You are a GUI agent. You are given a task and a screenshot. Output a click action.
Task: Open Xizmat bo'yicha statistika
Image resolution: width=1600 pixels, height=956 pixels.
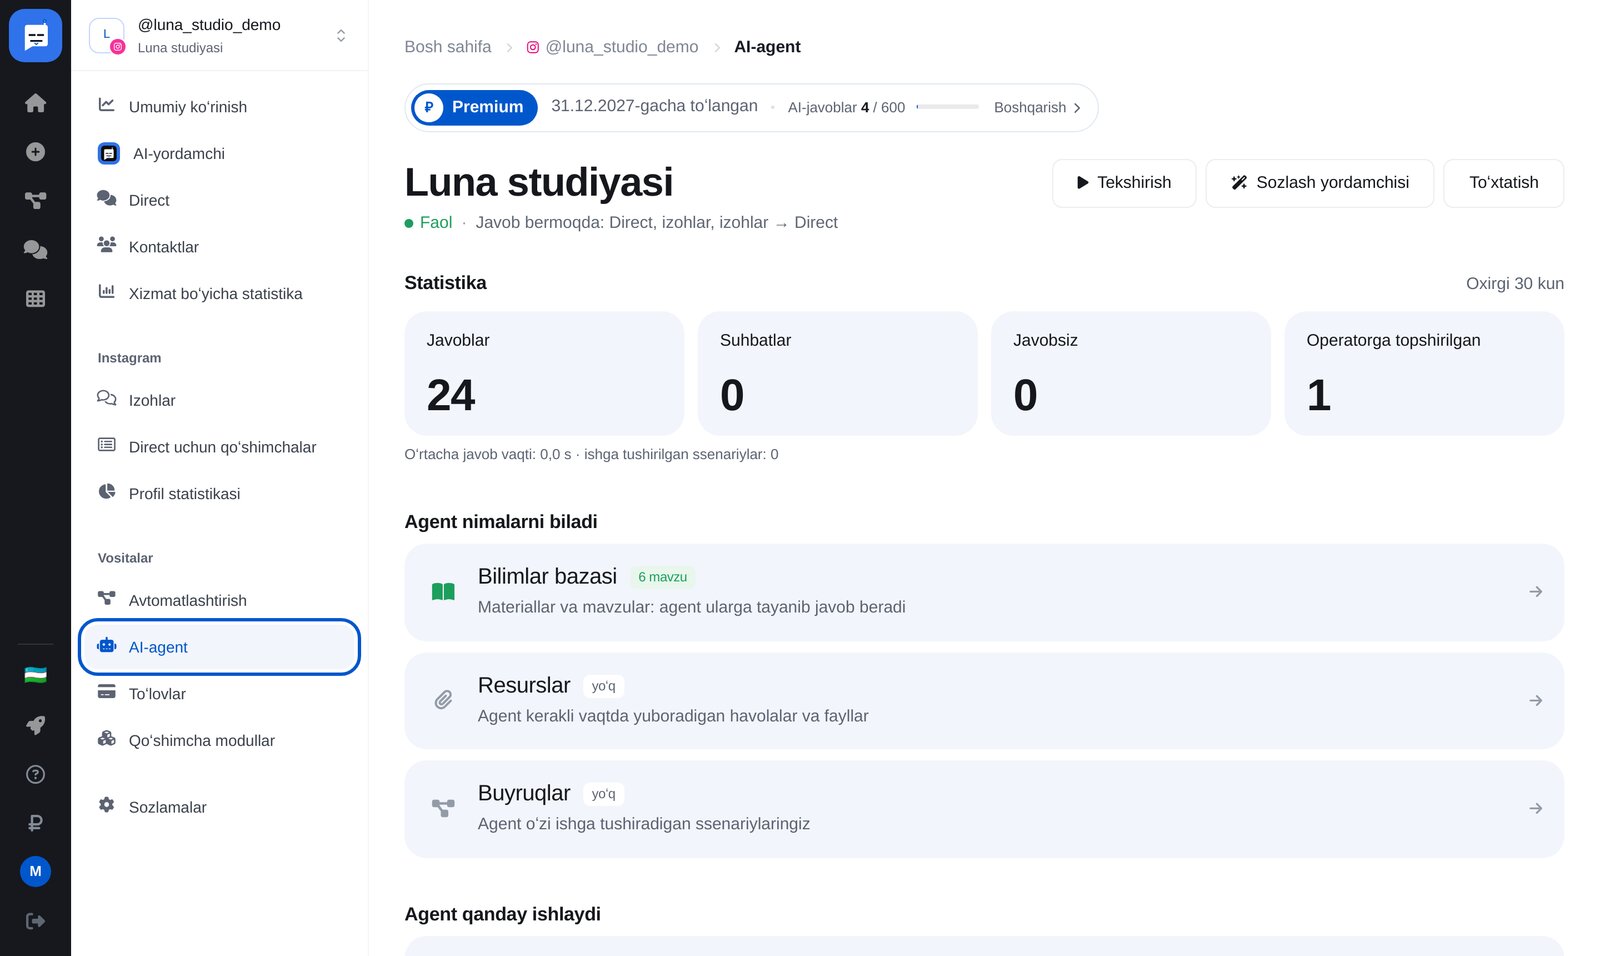[219, 293]
